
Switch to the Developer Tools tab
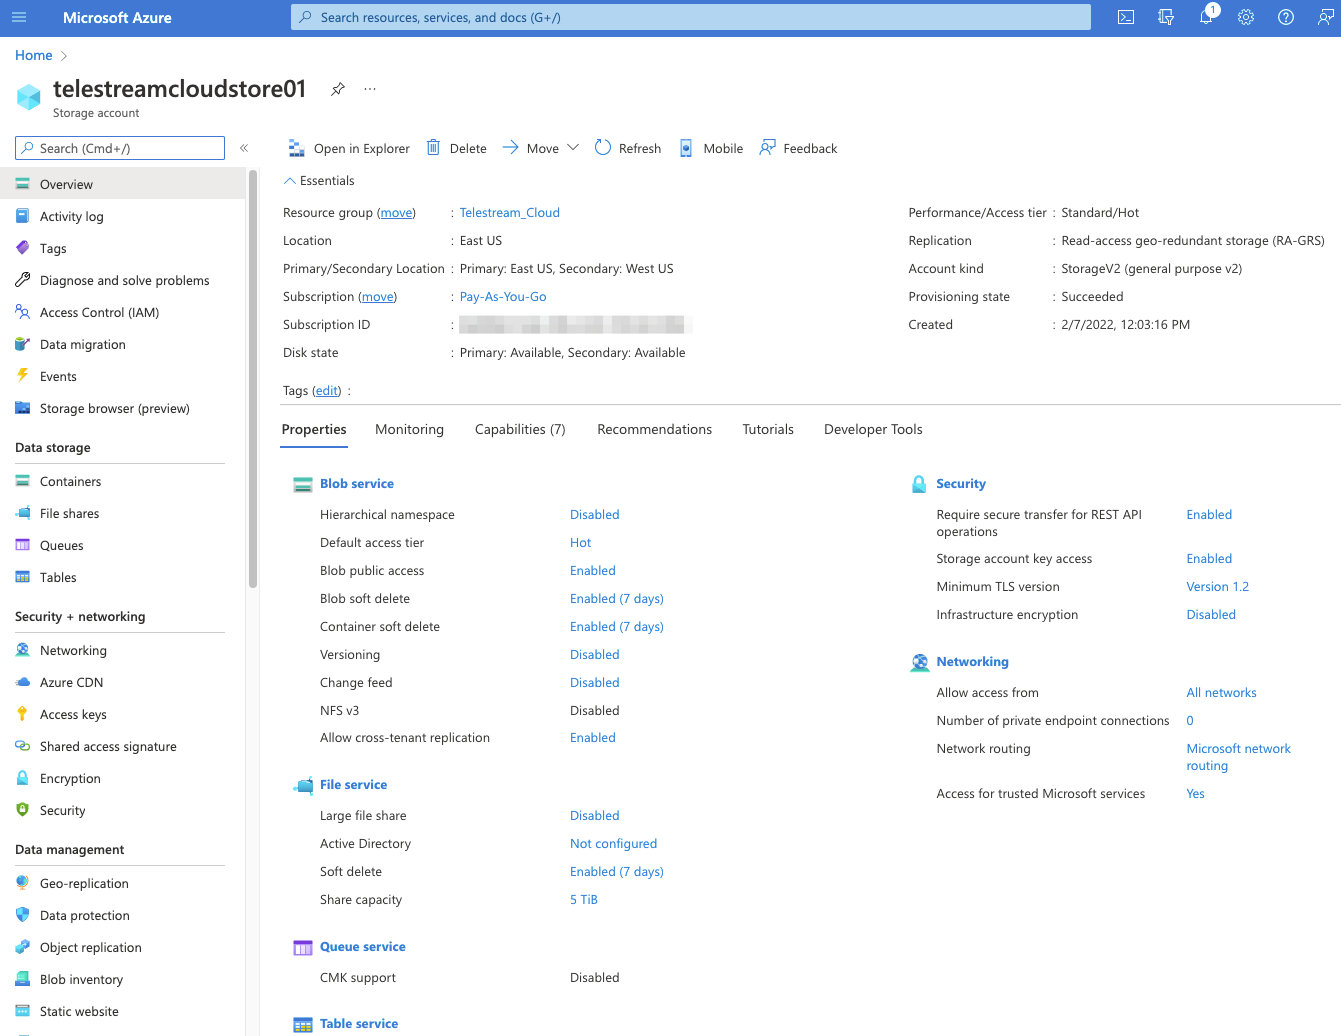[873, 429]
